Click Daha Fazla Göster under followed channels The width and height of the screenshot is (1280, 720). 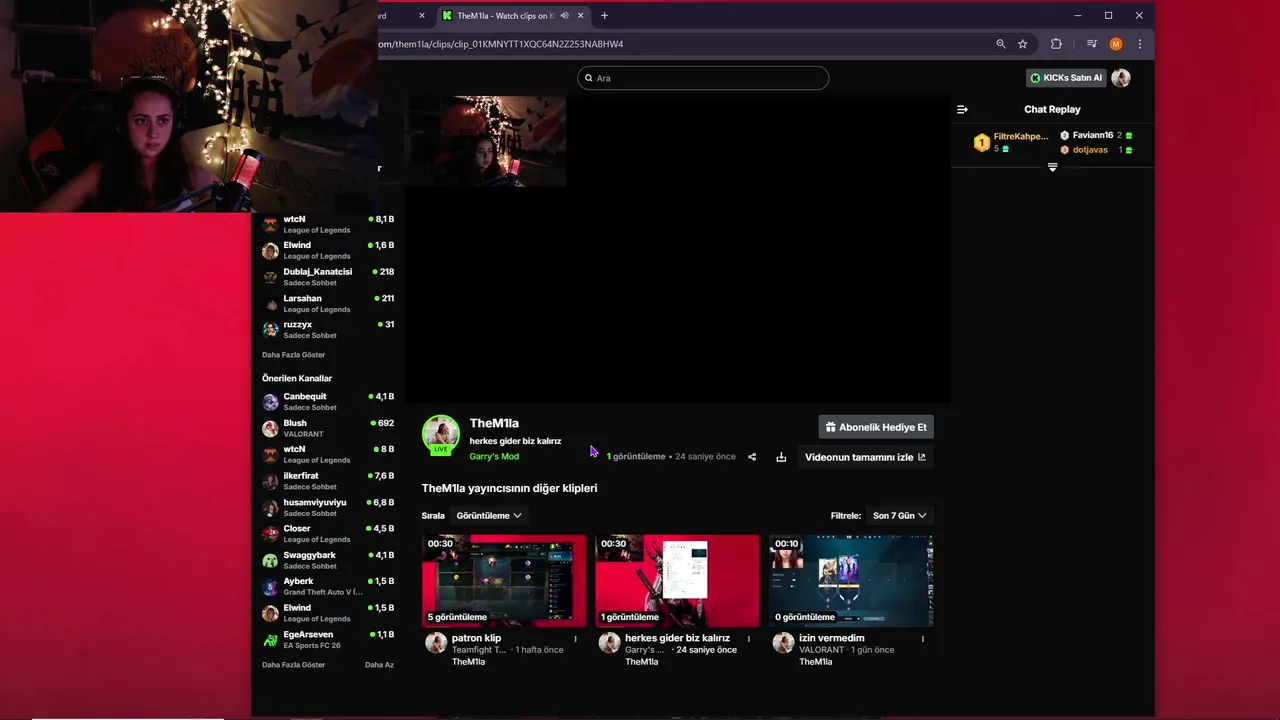click(293, 355)
